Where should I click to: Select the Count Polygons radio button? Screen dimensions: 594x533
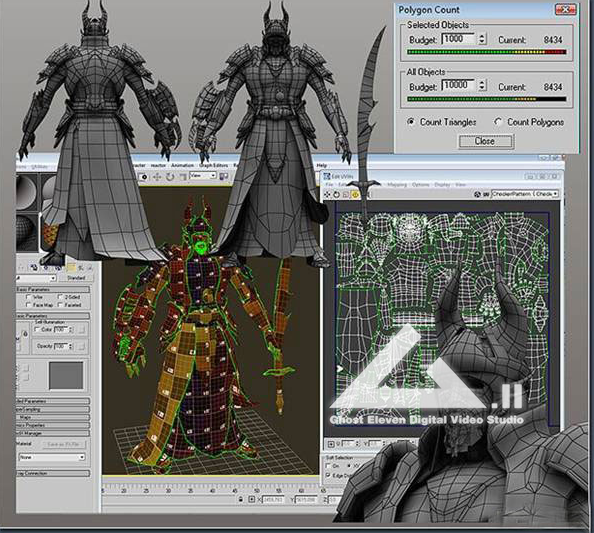coord(498,122)
